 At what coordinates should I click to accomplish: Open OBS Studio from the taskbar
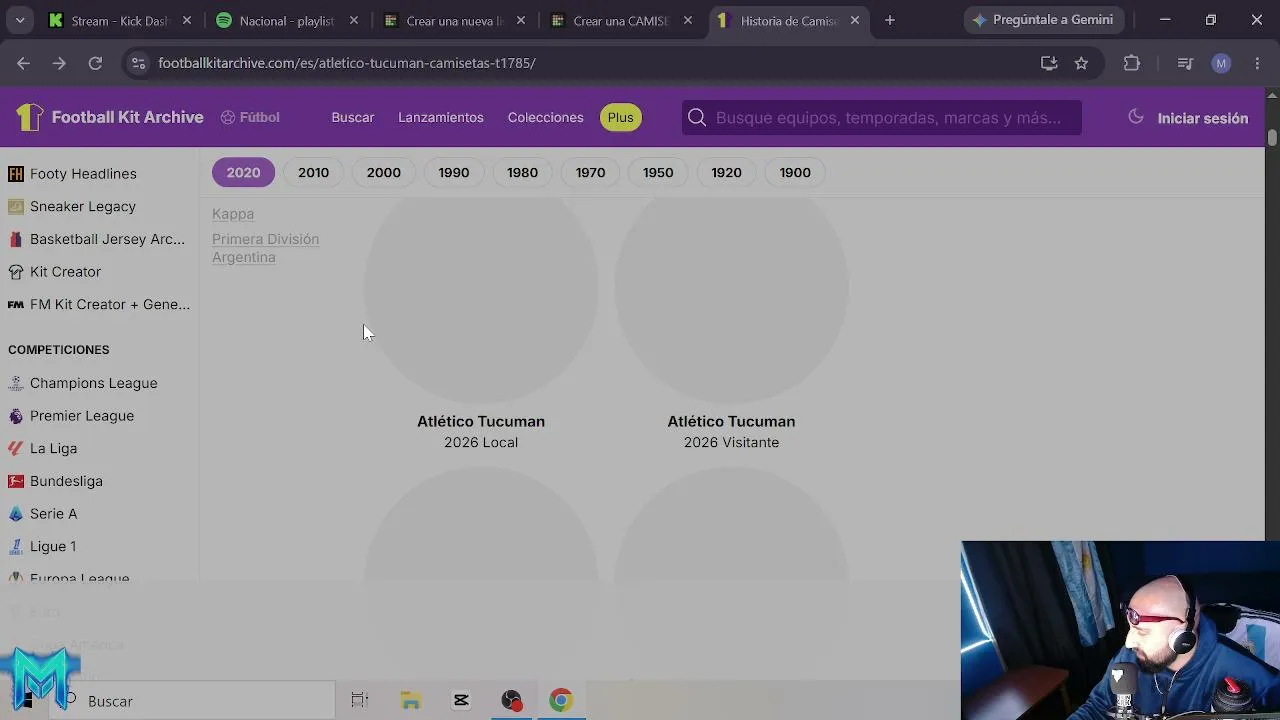coord(511,701)
